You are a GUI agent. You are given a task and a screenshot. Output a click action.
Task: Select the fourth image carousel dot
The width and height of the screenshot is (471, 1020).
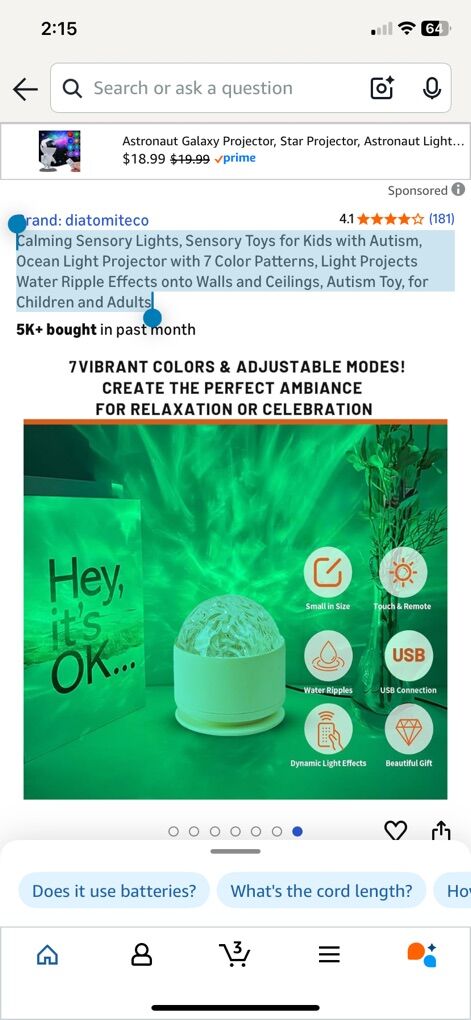click(x=236, y=831)
